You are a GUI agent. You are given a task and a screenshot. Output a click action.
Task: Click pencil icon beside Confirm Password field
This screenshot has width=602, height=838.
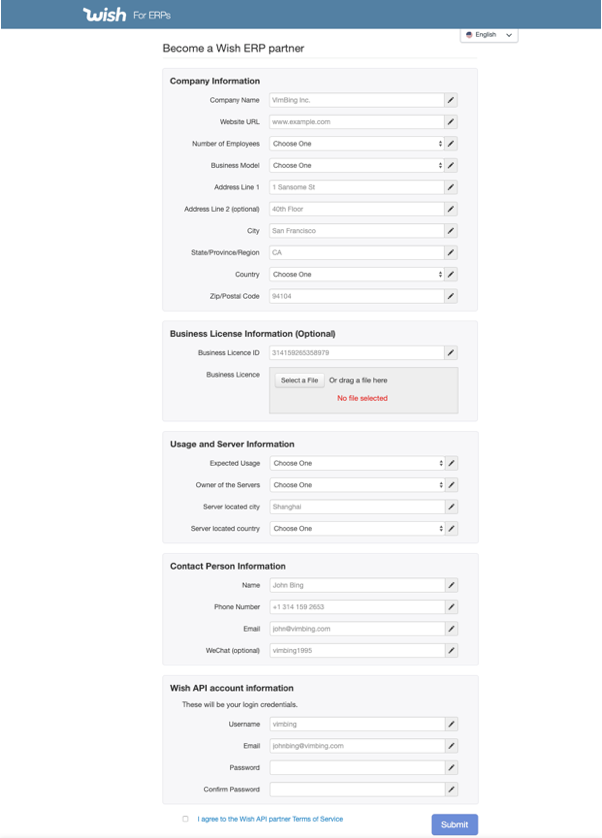point(451,789)
